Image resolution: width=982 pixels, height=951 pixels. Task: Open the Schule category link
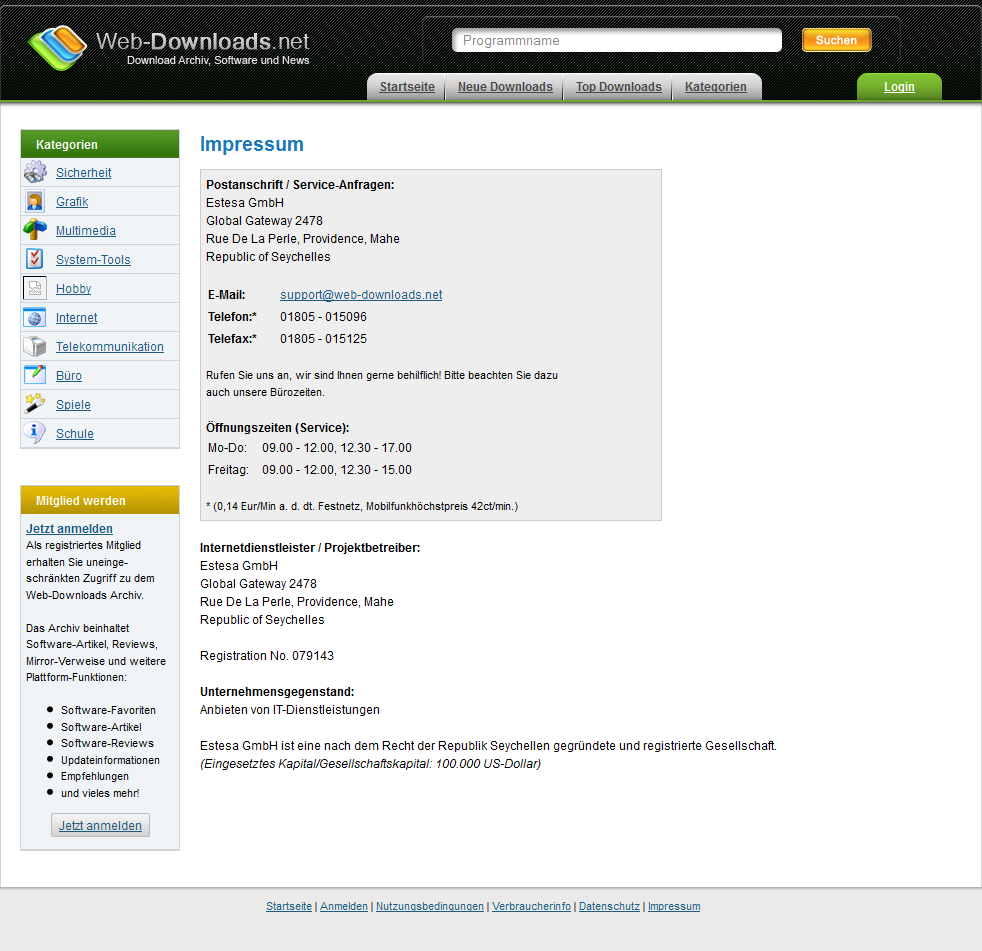tap(75, 434)
